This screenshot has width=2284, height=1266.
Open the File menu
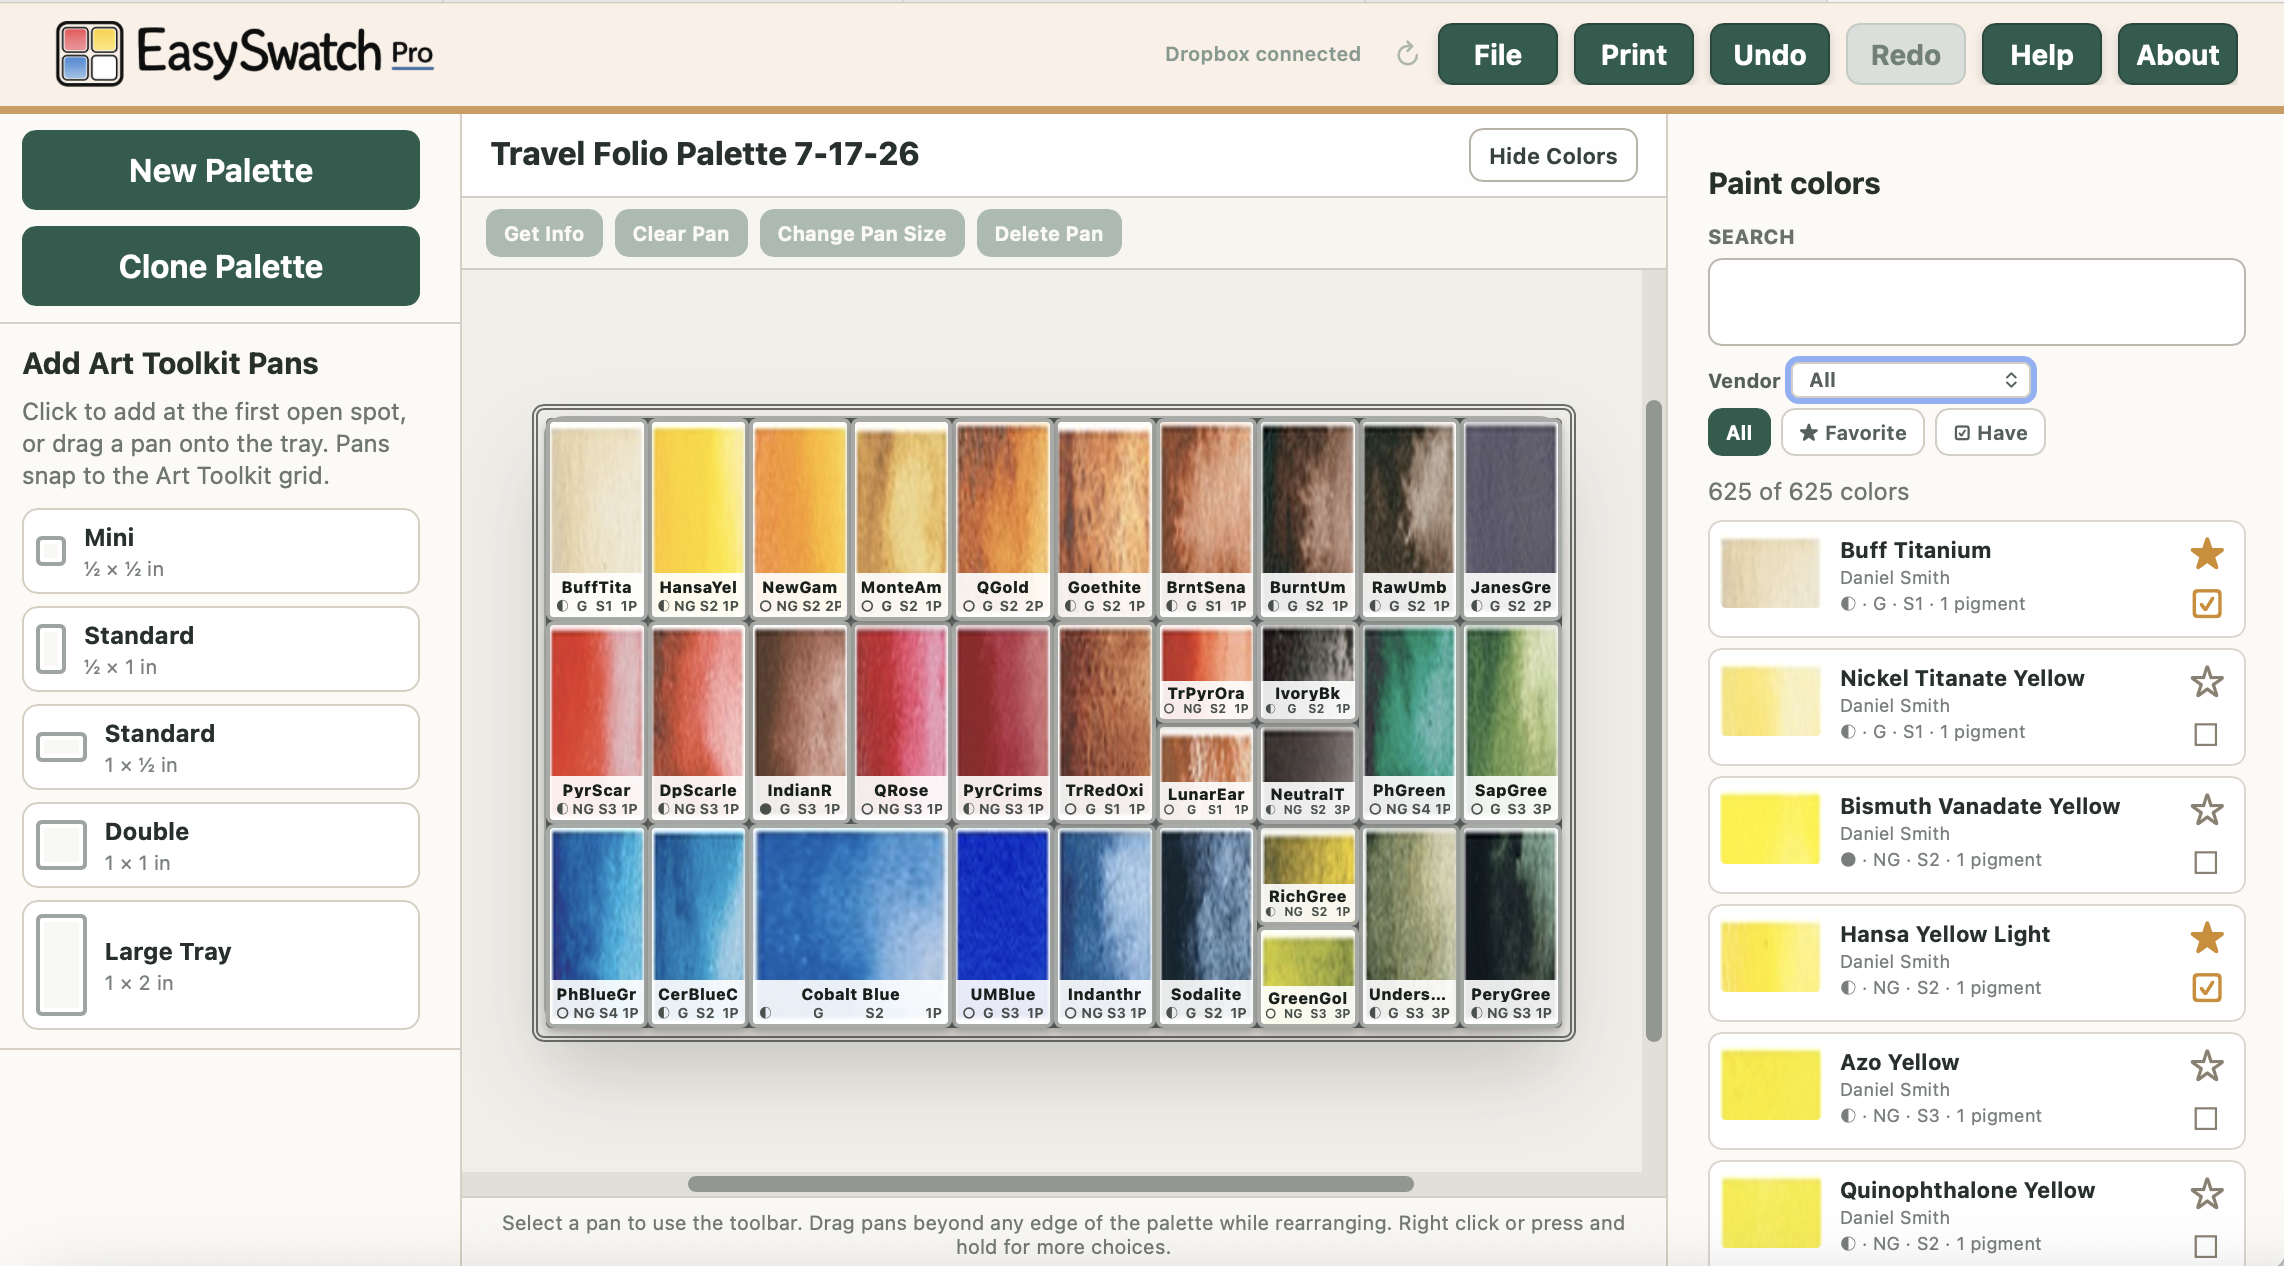tap(1498, 54)
